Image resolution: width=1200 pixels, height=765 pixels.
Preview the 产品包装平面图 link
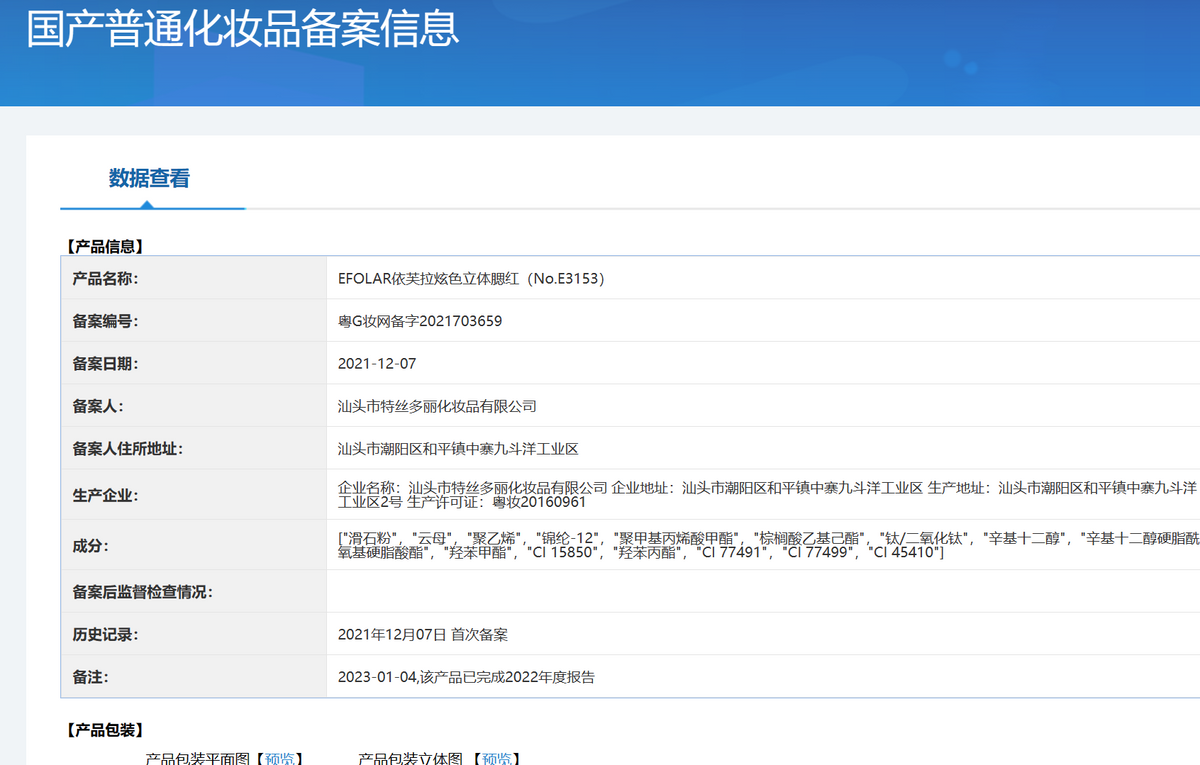[x=280, y=759]
